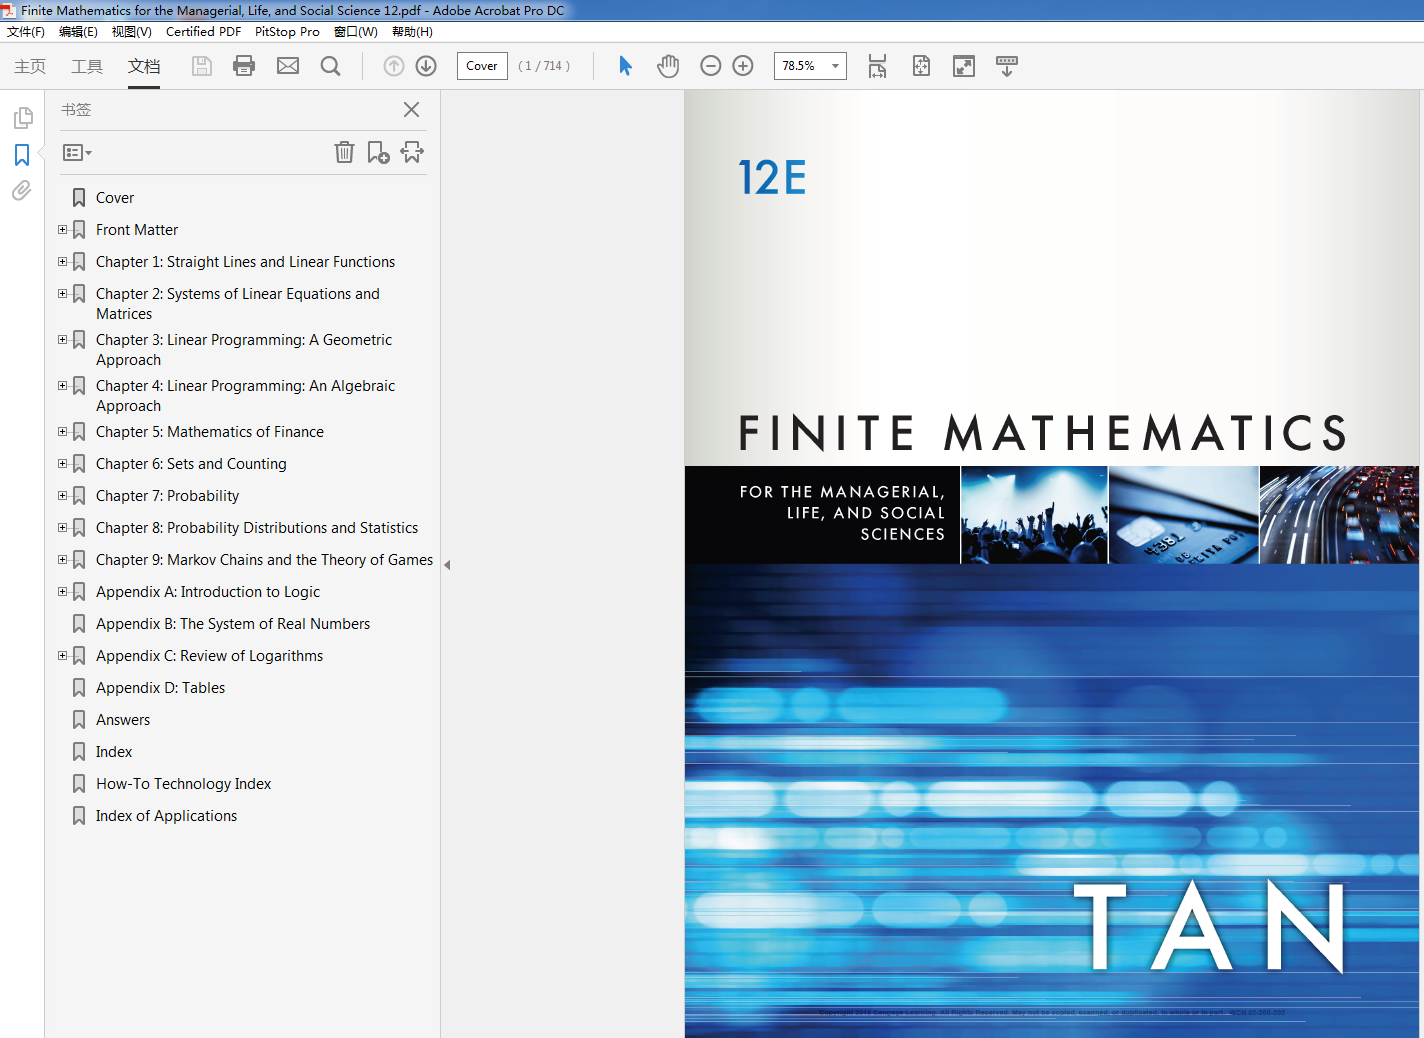Image resolution: width=1424 pixels, height=1038 pixels.
Task: Open the 帮助(H) menu
Action: pyautogui.click(x=412, y=32)
